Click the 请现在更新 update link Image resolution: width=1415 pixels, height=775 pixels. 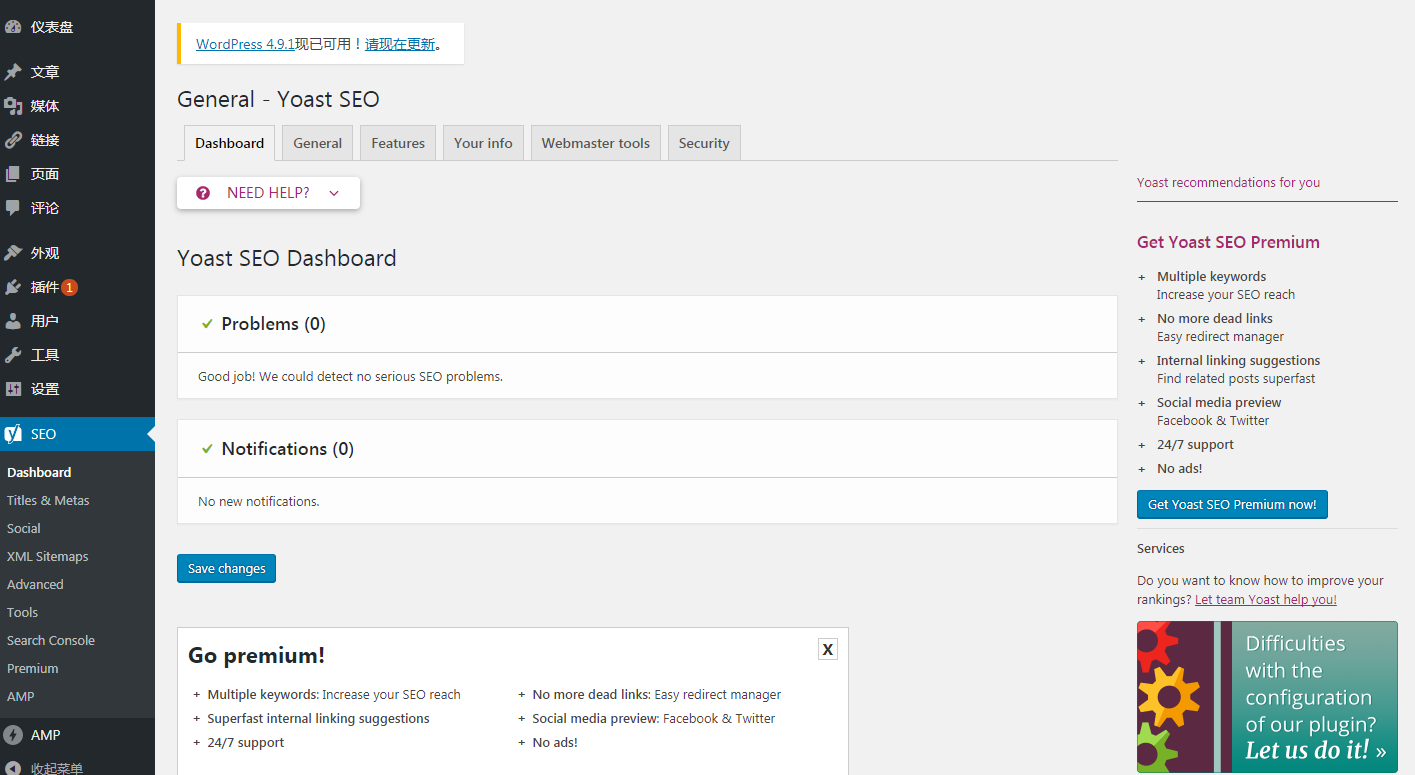coord(400,44)
